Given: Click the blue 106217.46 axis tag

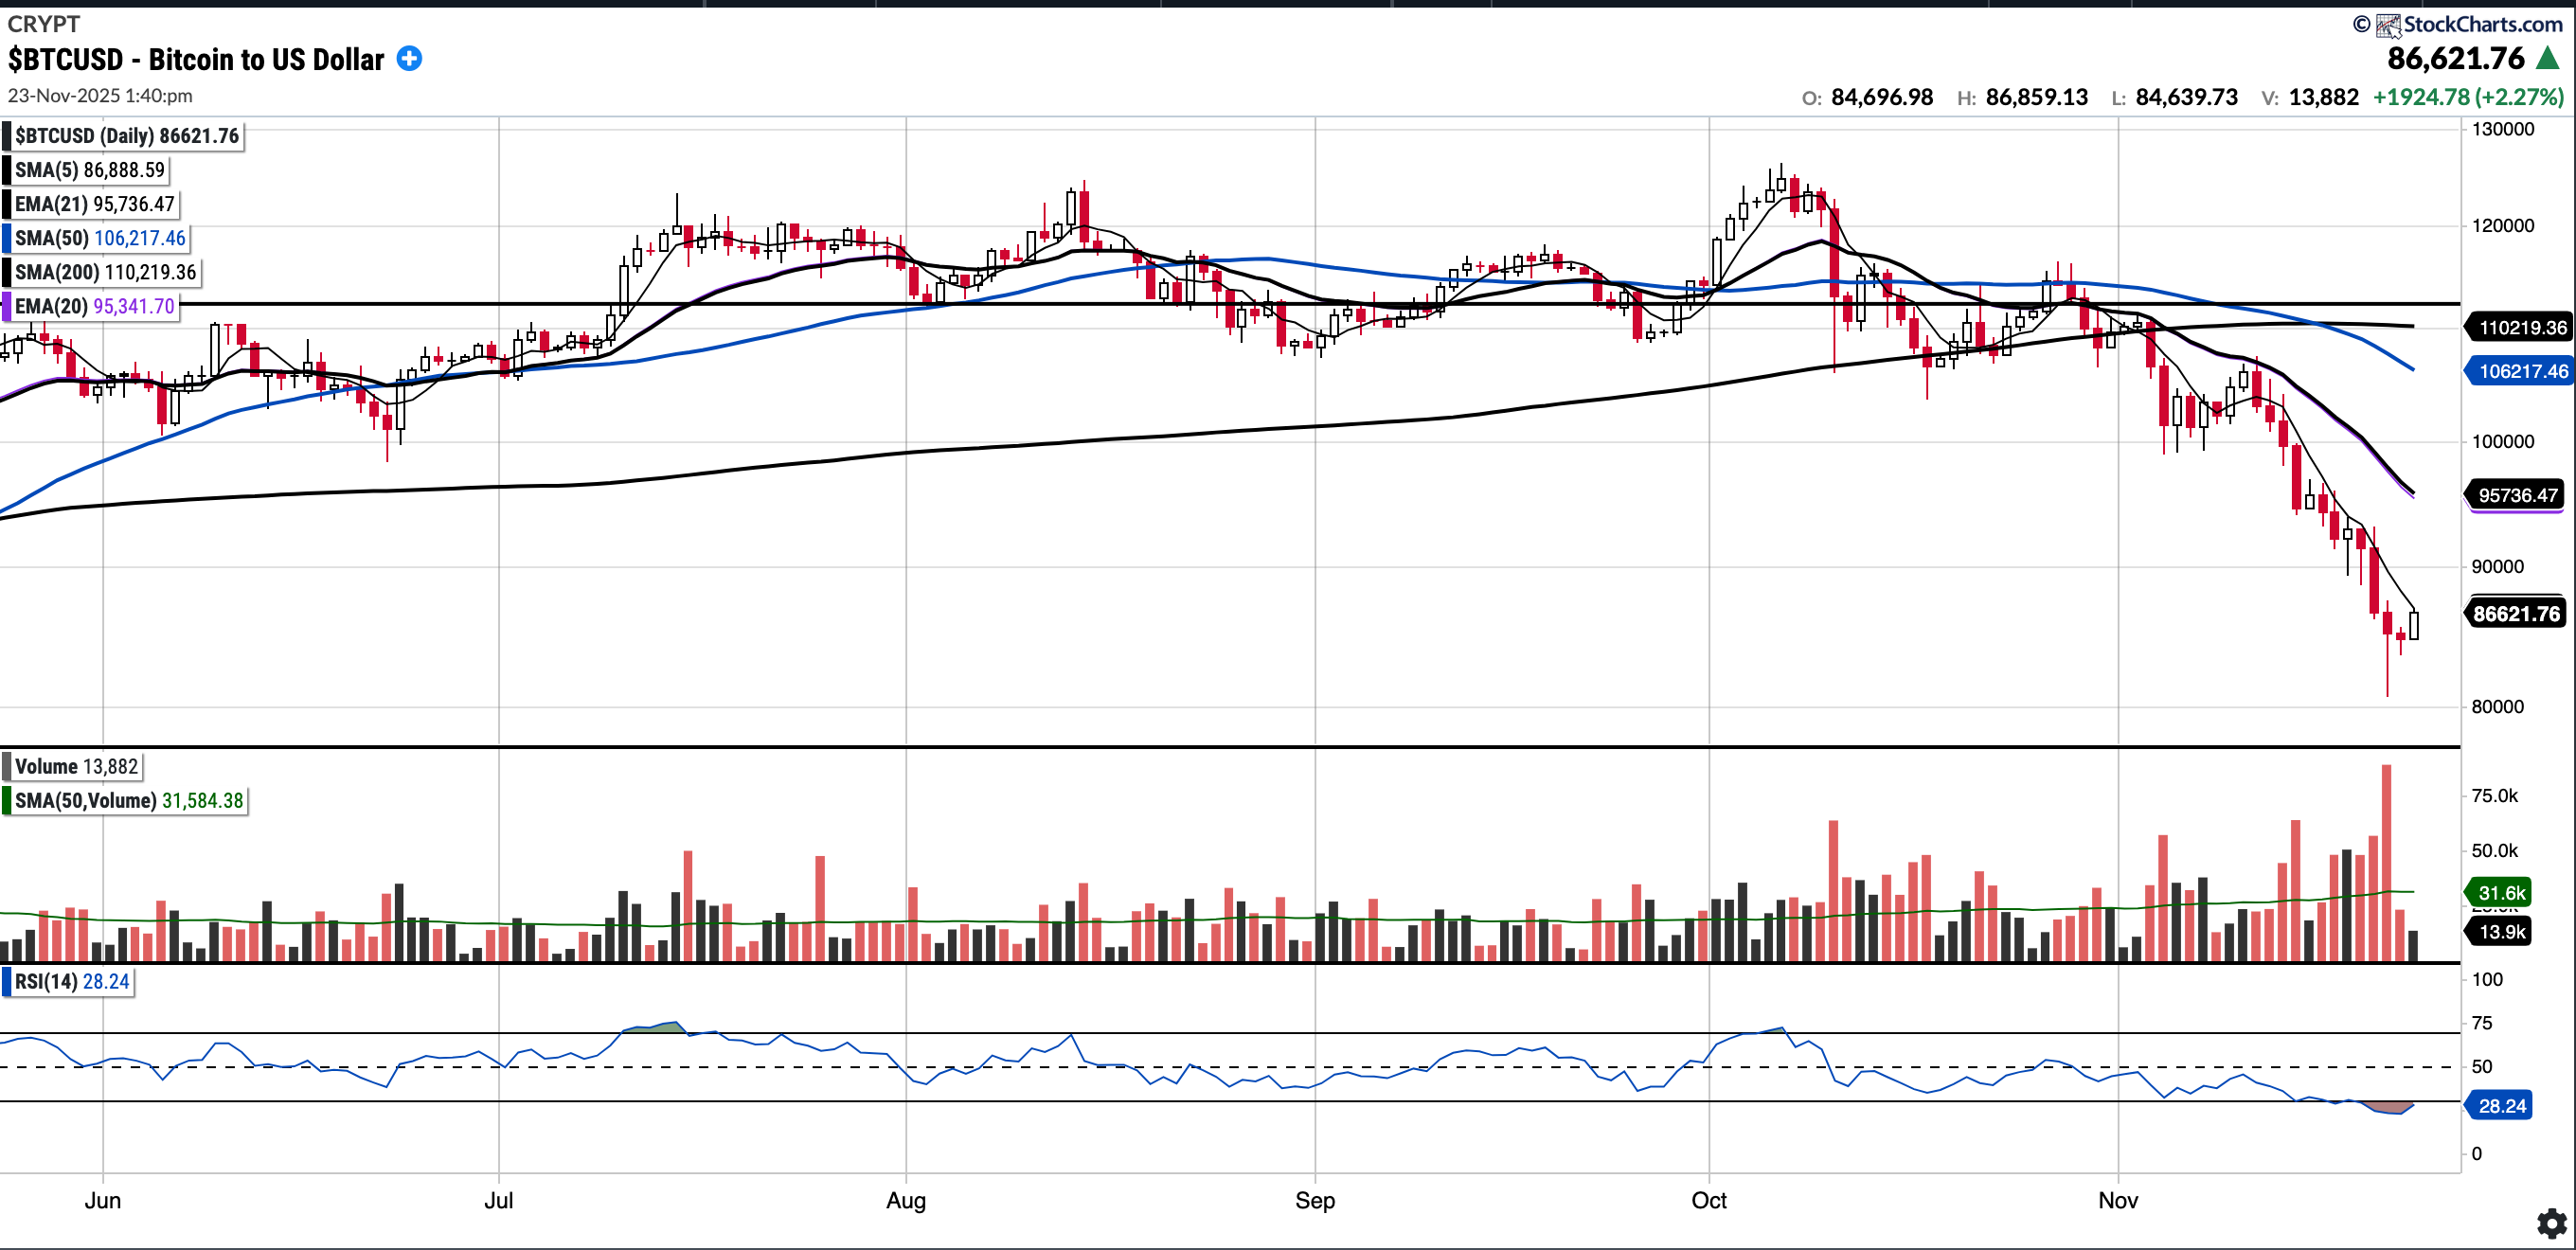Looking at the screenshot, I should click(x=2521, y=371).
